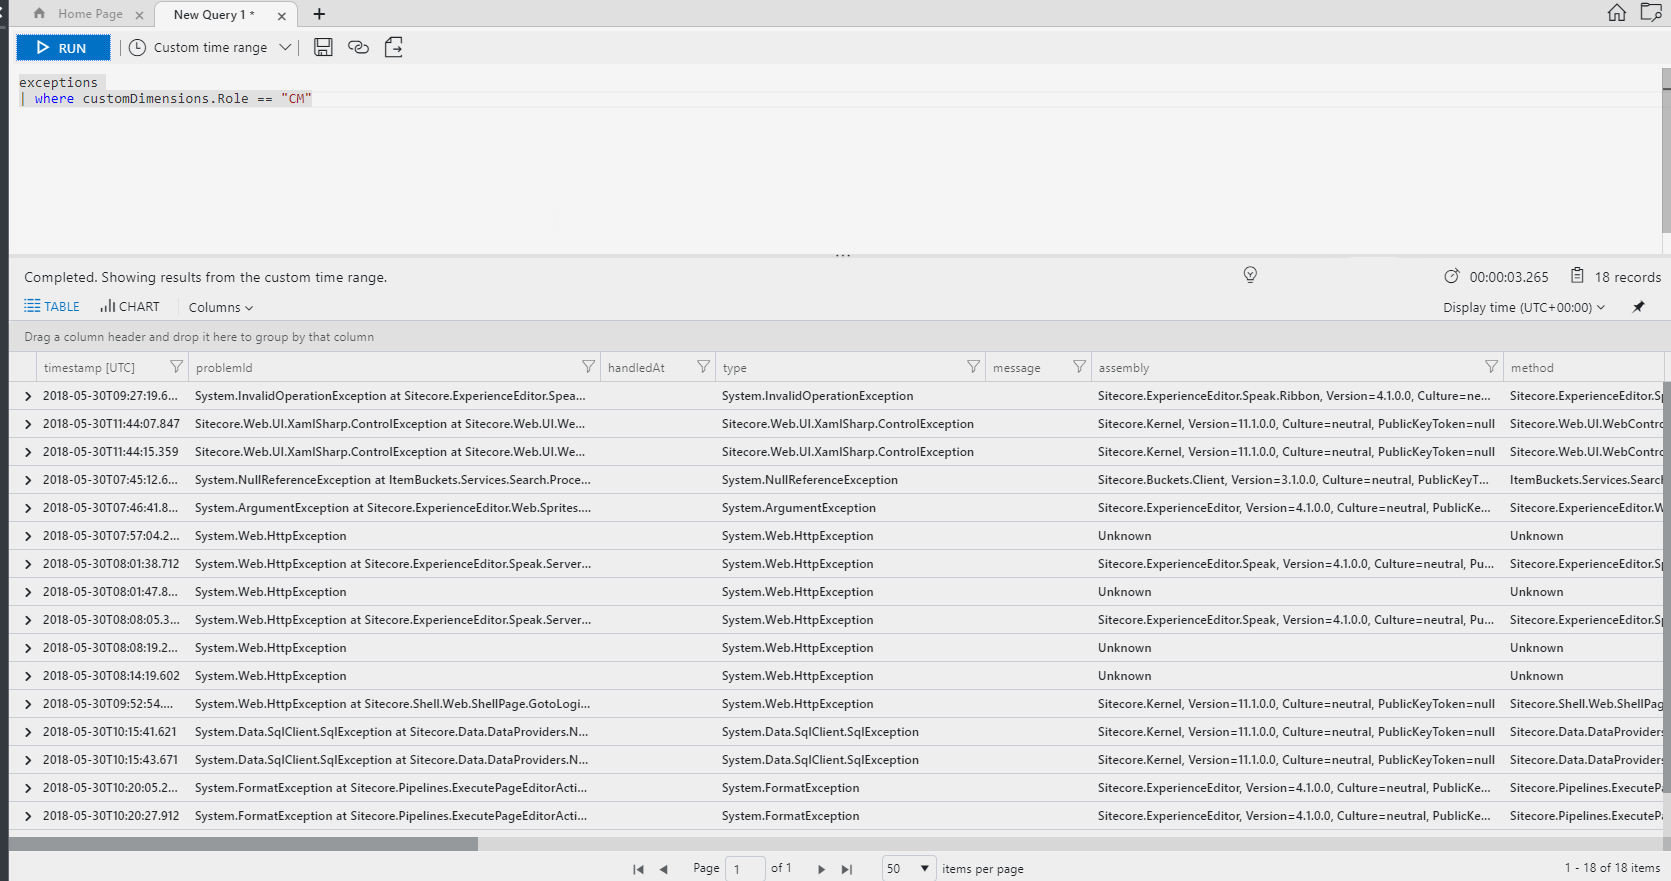Switch results to TABLE view
The width and height of the screenshot is (1671, 881).
point(52,307)
